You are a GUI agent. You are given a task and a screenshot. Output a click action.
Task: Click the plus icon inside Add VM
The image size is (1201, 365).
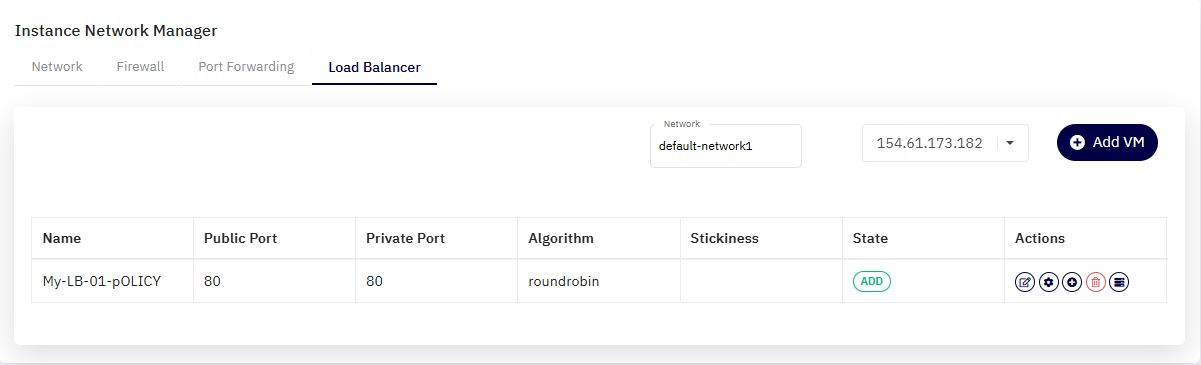point(1077,143)
